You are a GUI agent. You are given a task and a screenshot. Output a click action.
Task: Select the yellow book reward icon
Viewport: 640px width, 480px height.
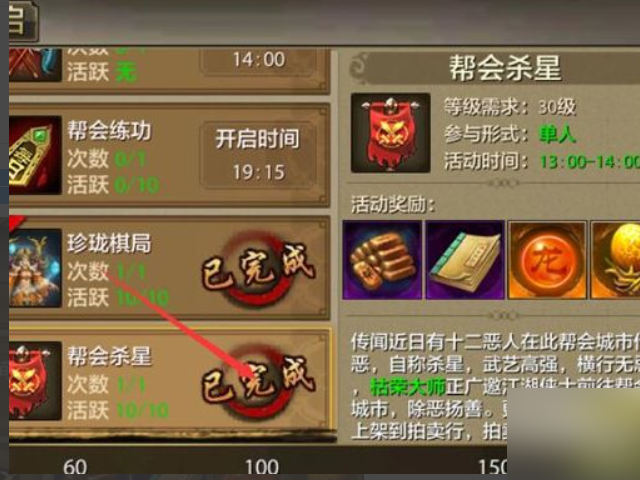465,260
